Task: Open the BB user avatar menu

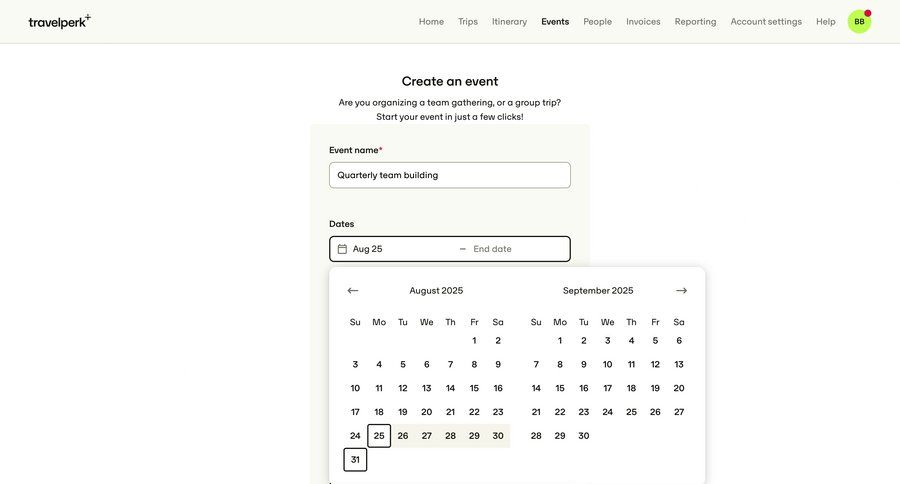Action: [859, 21]
